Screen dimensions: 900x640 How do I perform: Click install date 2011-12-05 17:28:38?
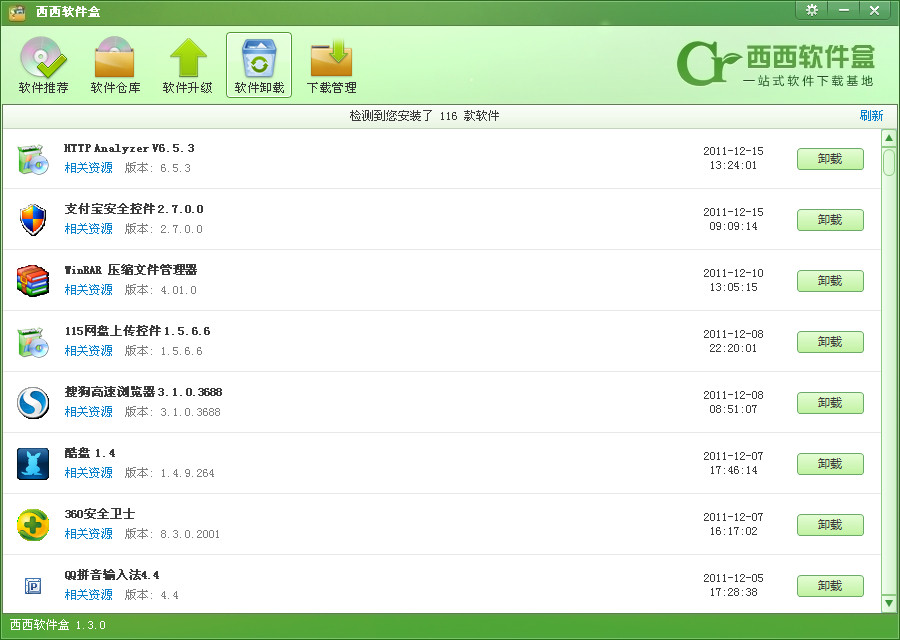coord(734,585)
